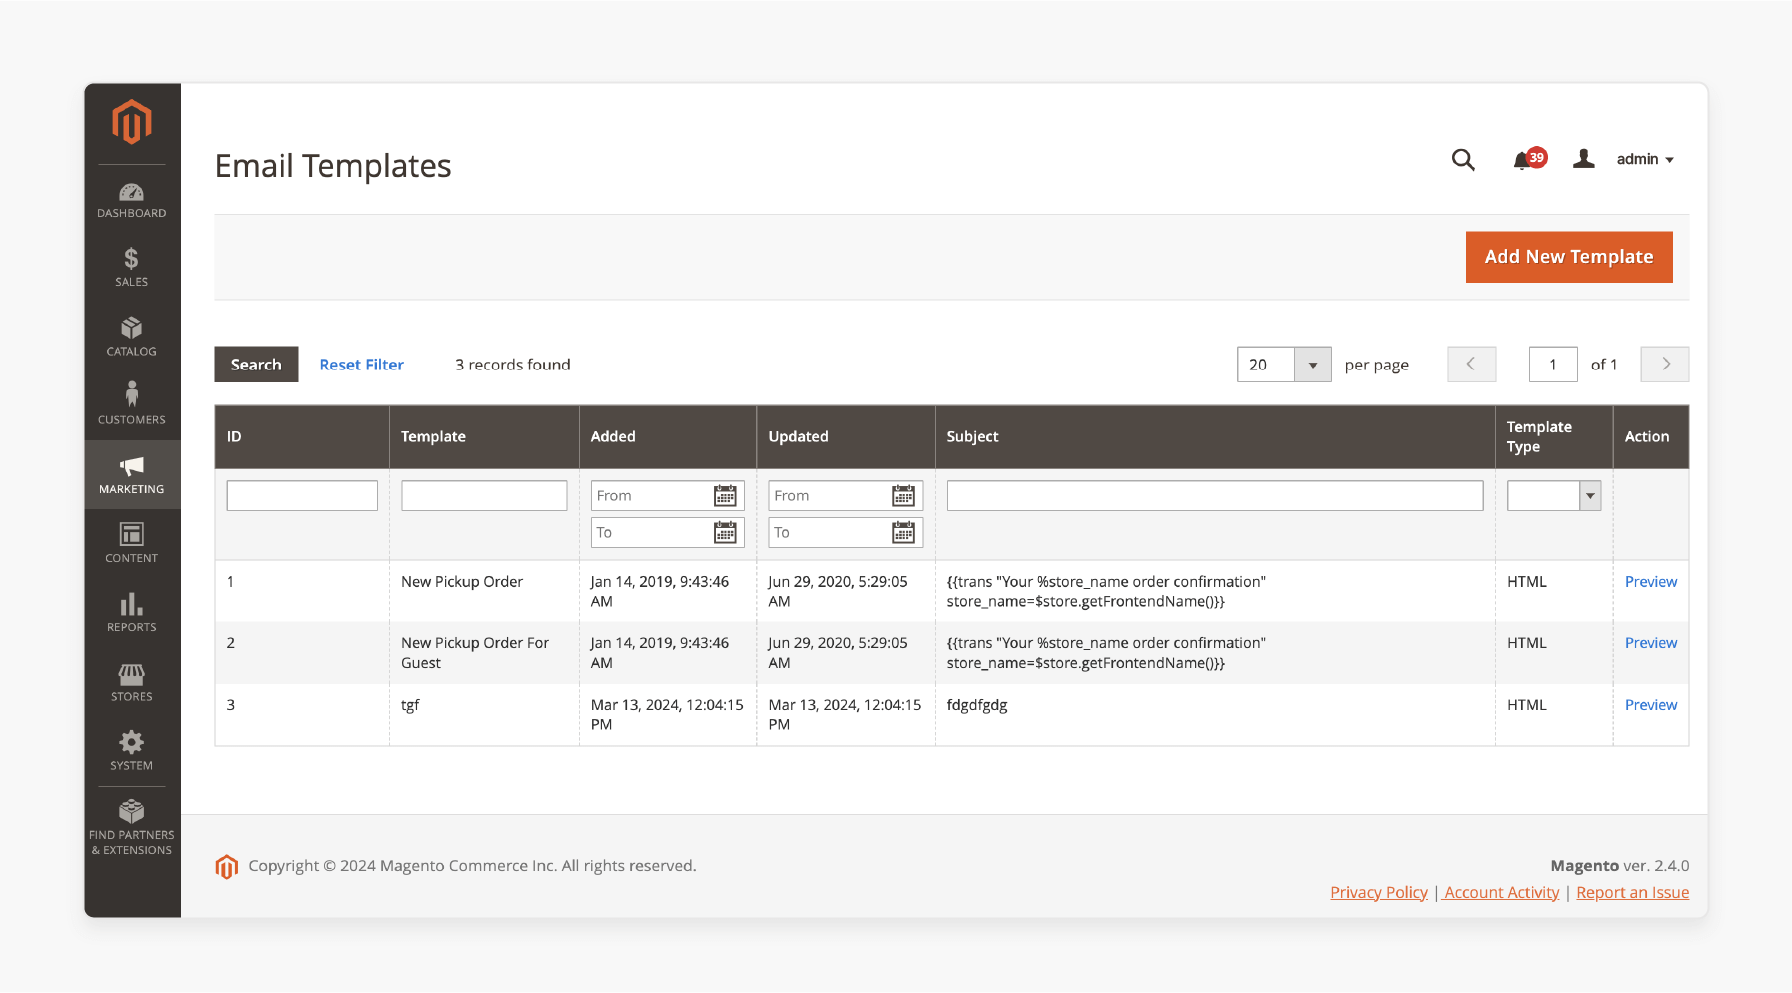Screen dimensions: 1792x993
Task: Go to previous page arrow
Action: (1471, 364)
